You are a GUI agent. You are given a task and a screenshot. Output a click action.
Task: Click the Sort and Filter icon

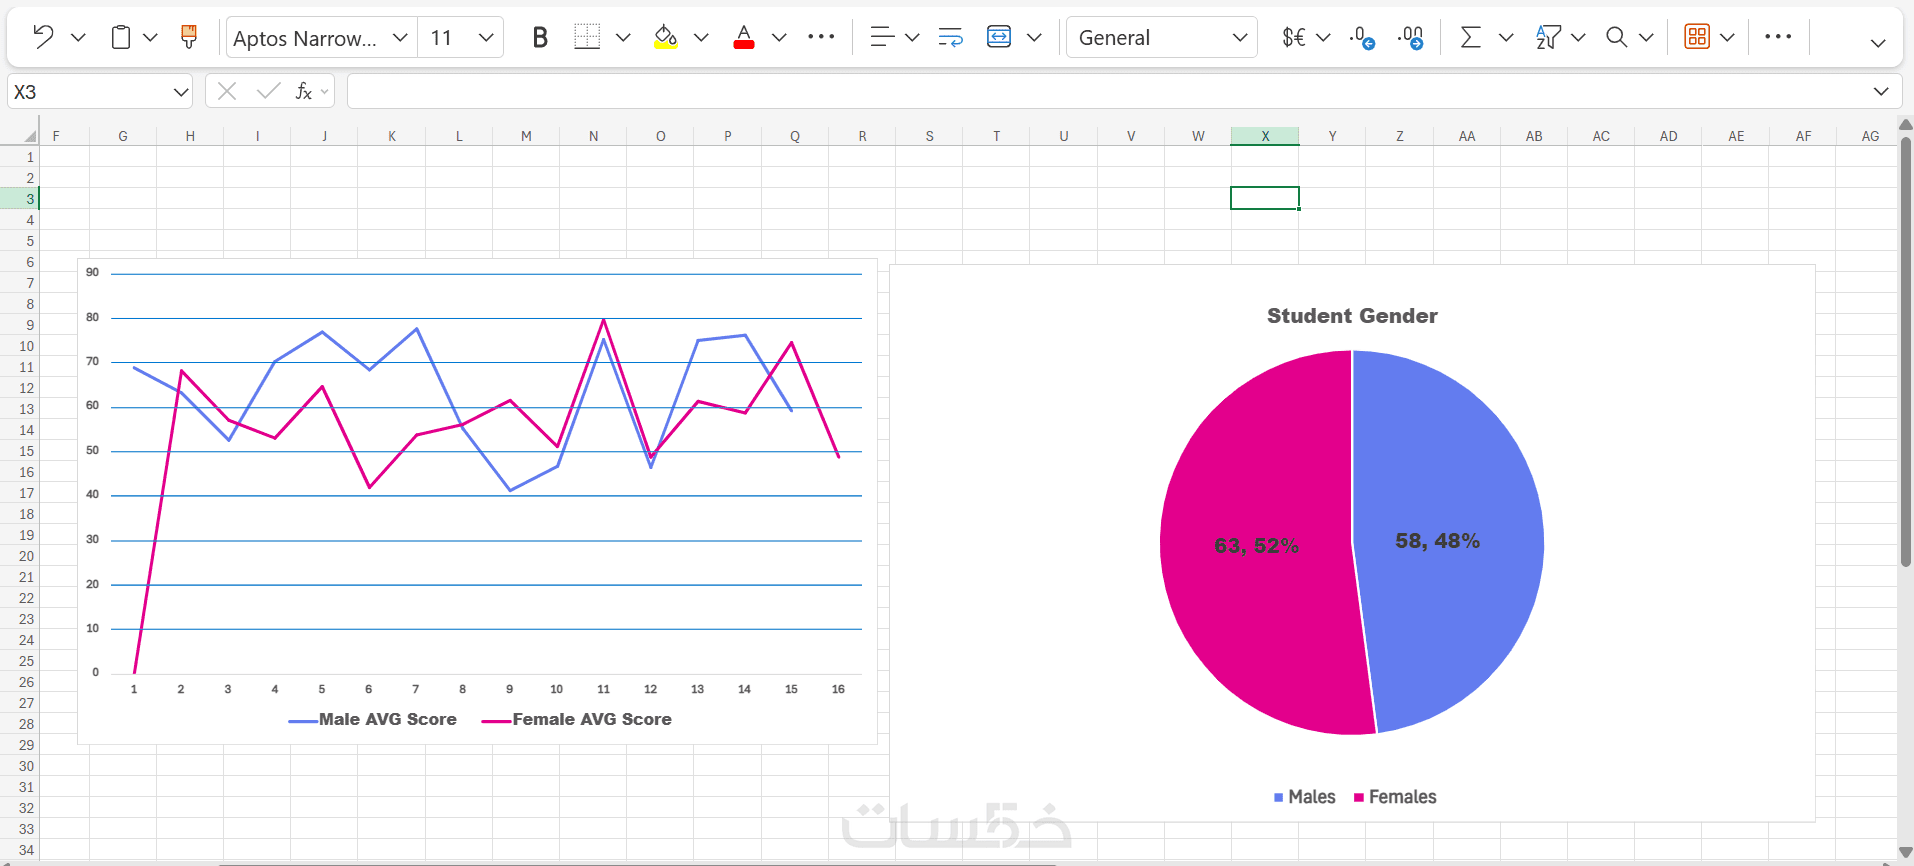[1548, 37]
